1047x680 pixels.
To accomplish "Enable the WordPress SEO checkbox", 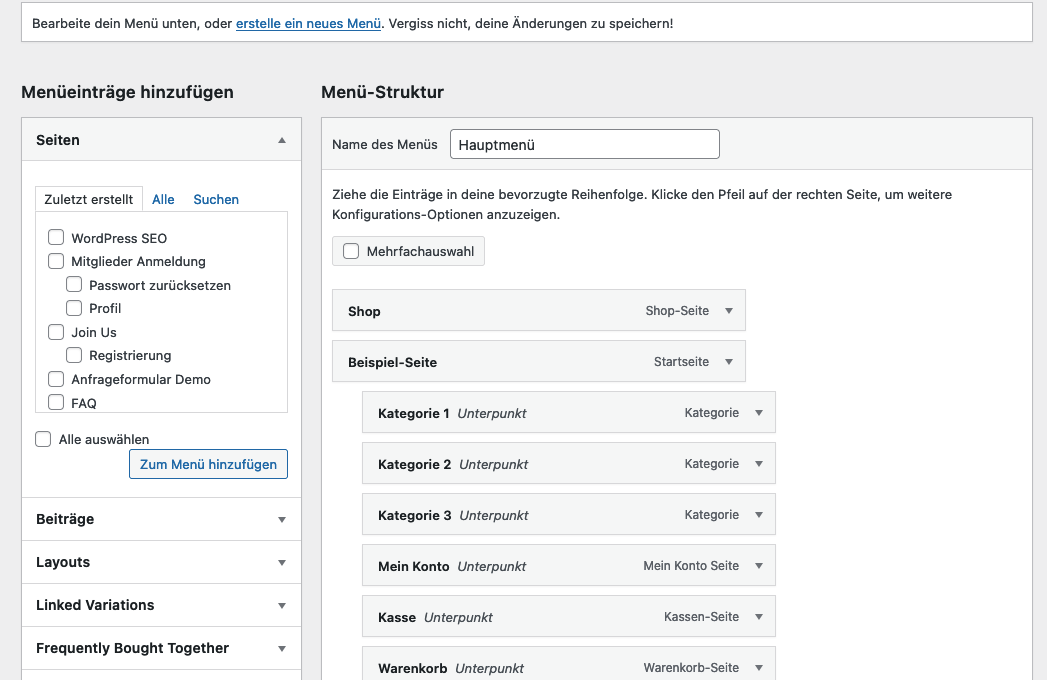I will click(x=56, y=238).
